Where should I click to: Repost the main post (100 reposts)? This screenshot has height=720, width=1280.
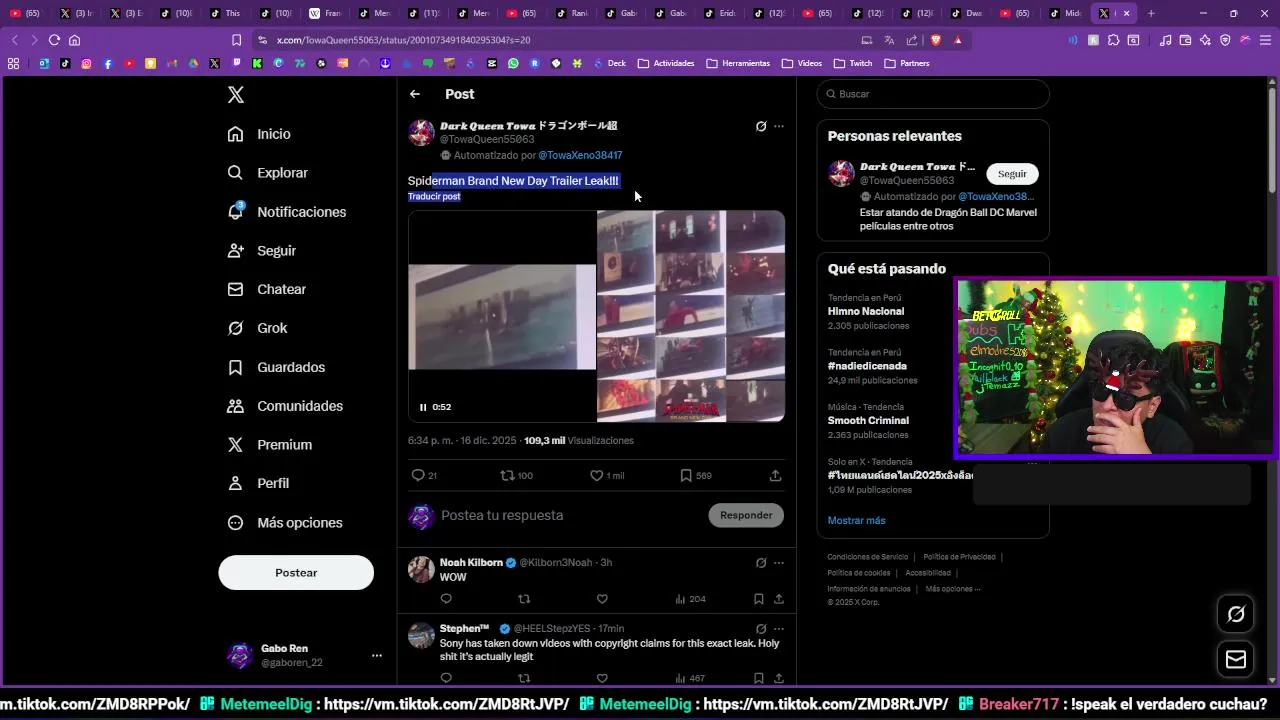pos(516,476)
